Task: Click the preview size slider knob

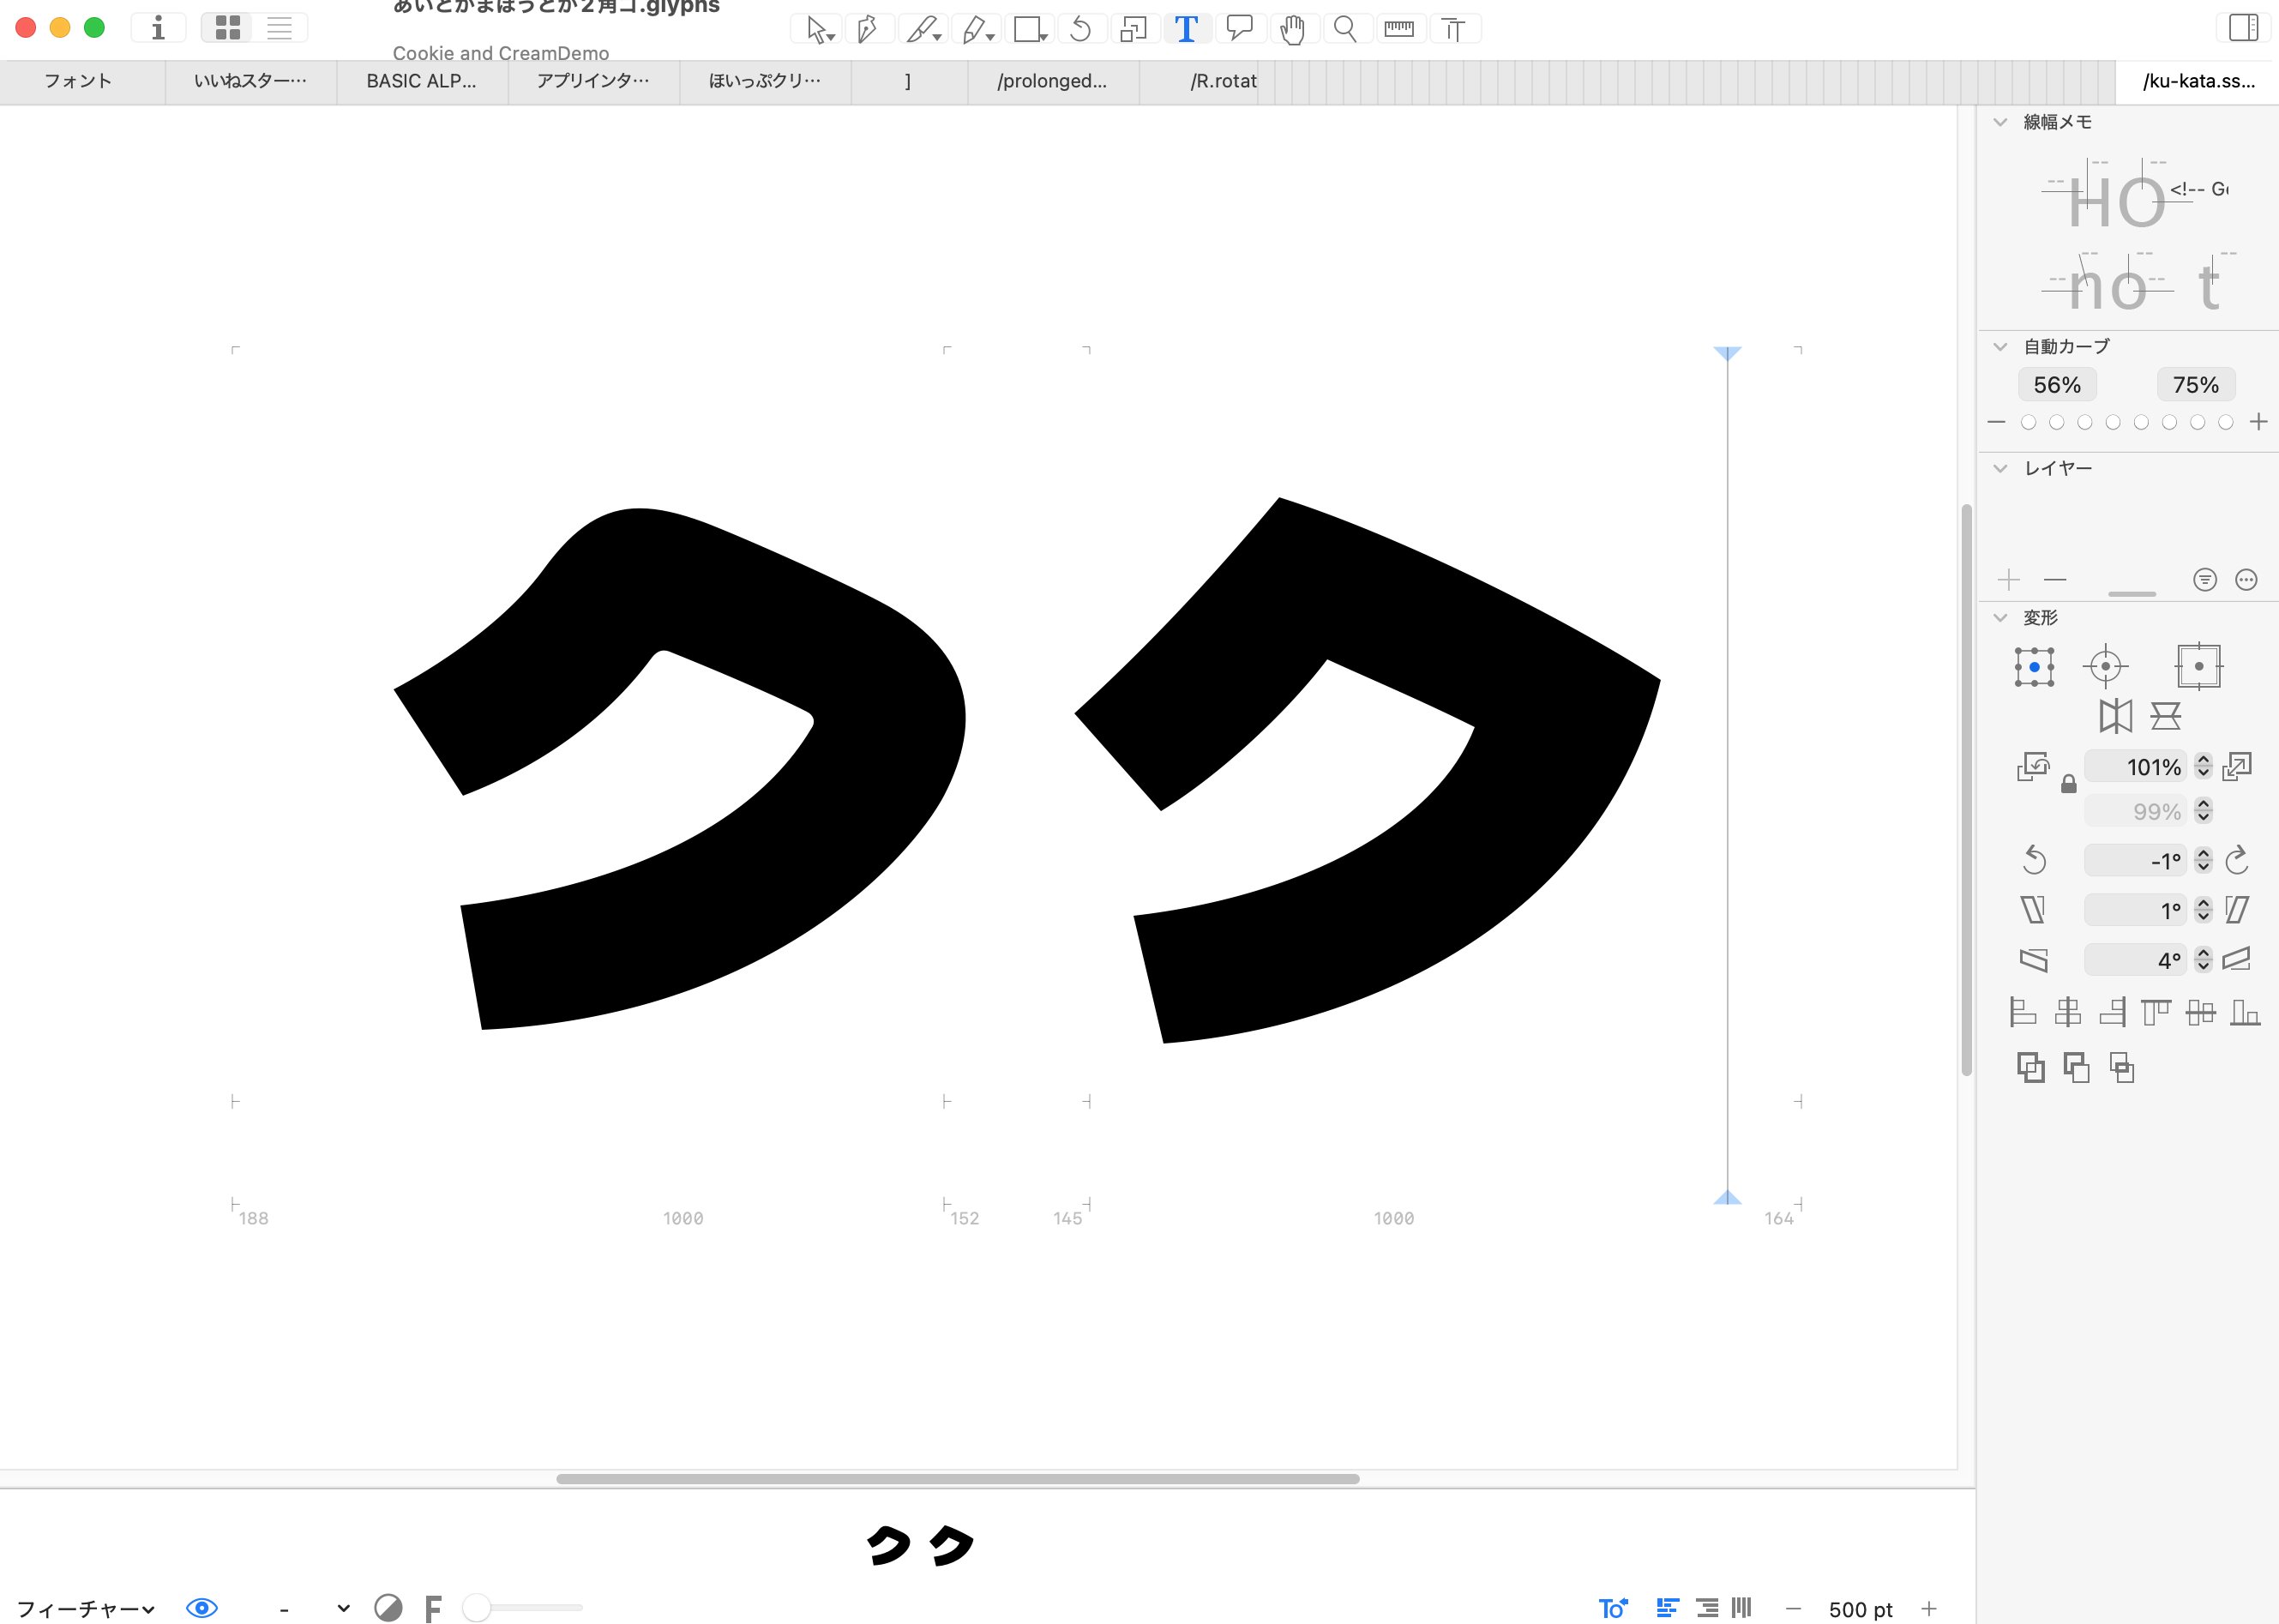Action: click(x=476, y=1608)
